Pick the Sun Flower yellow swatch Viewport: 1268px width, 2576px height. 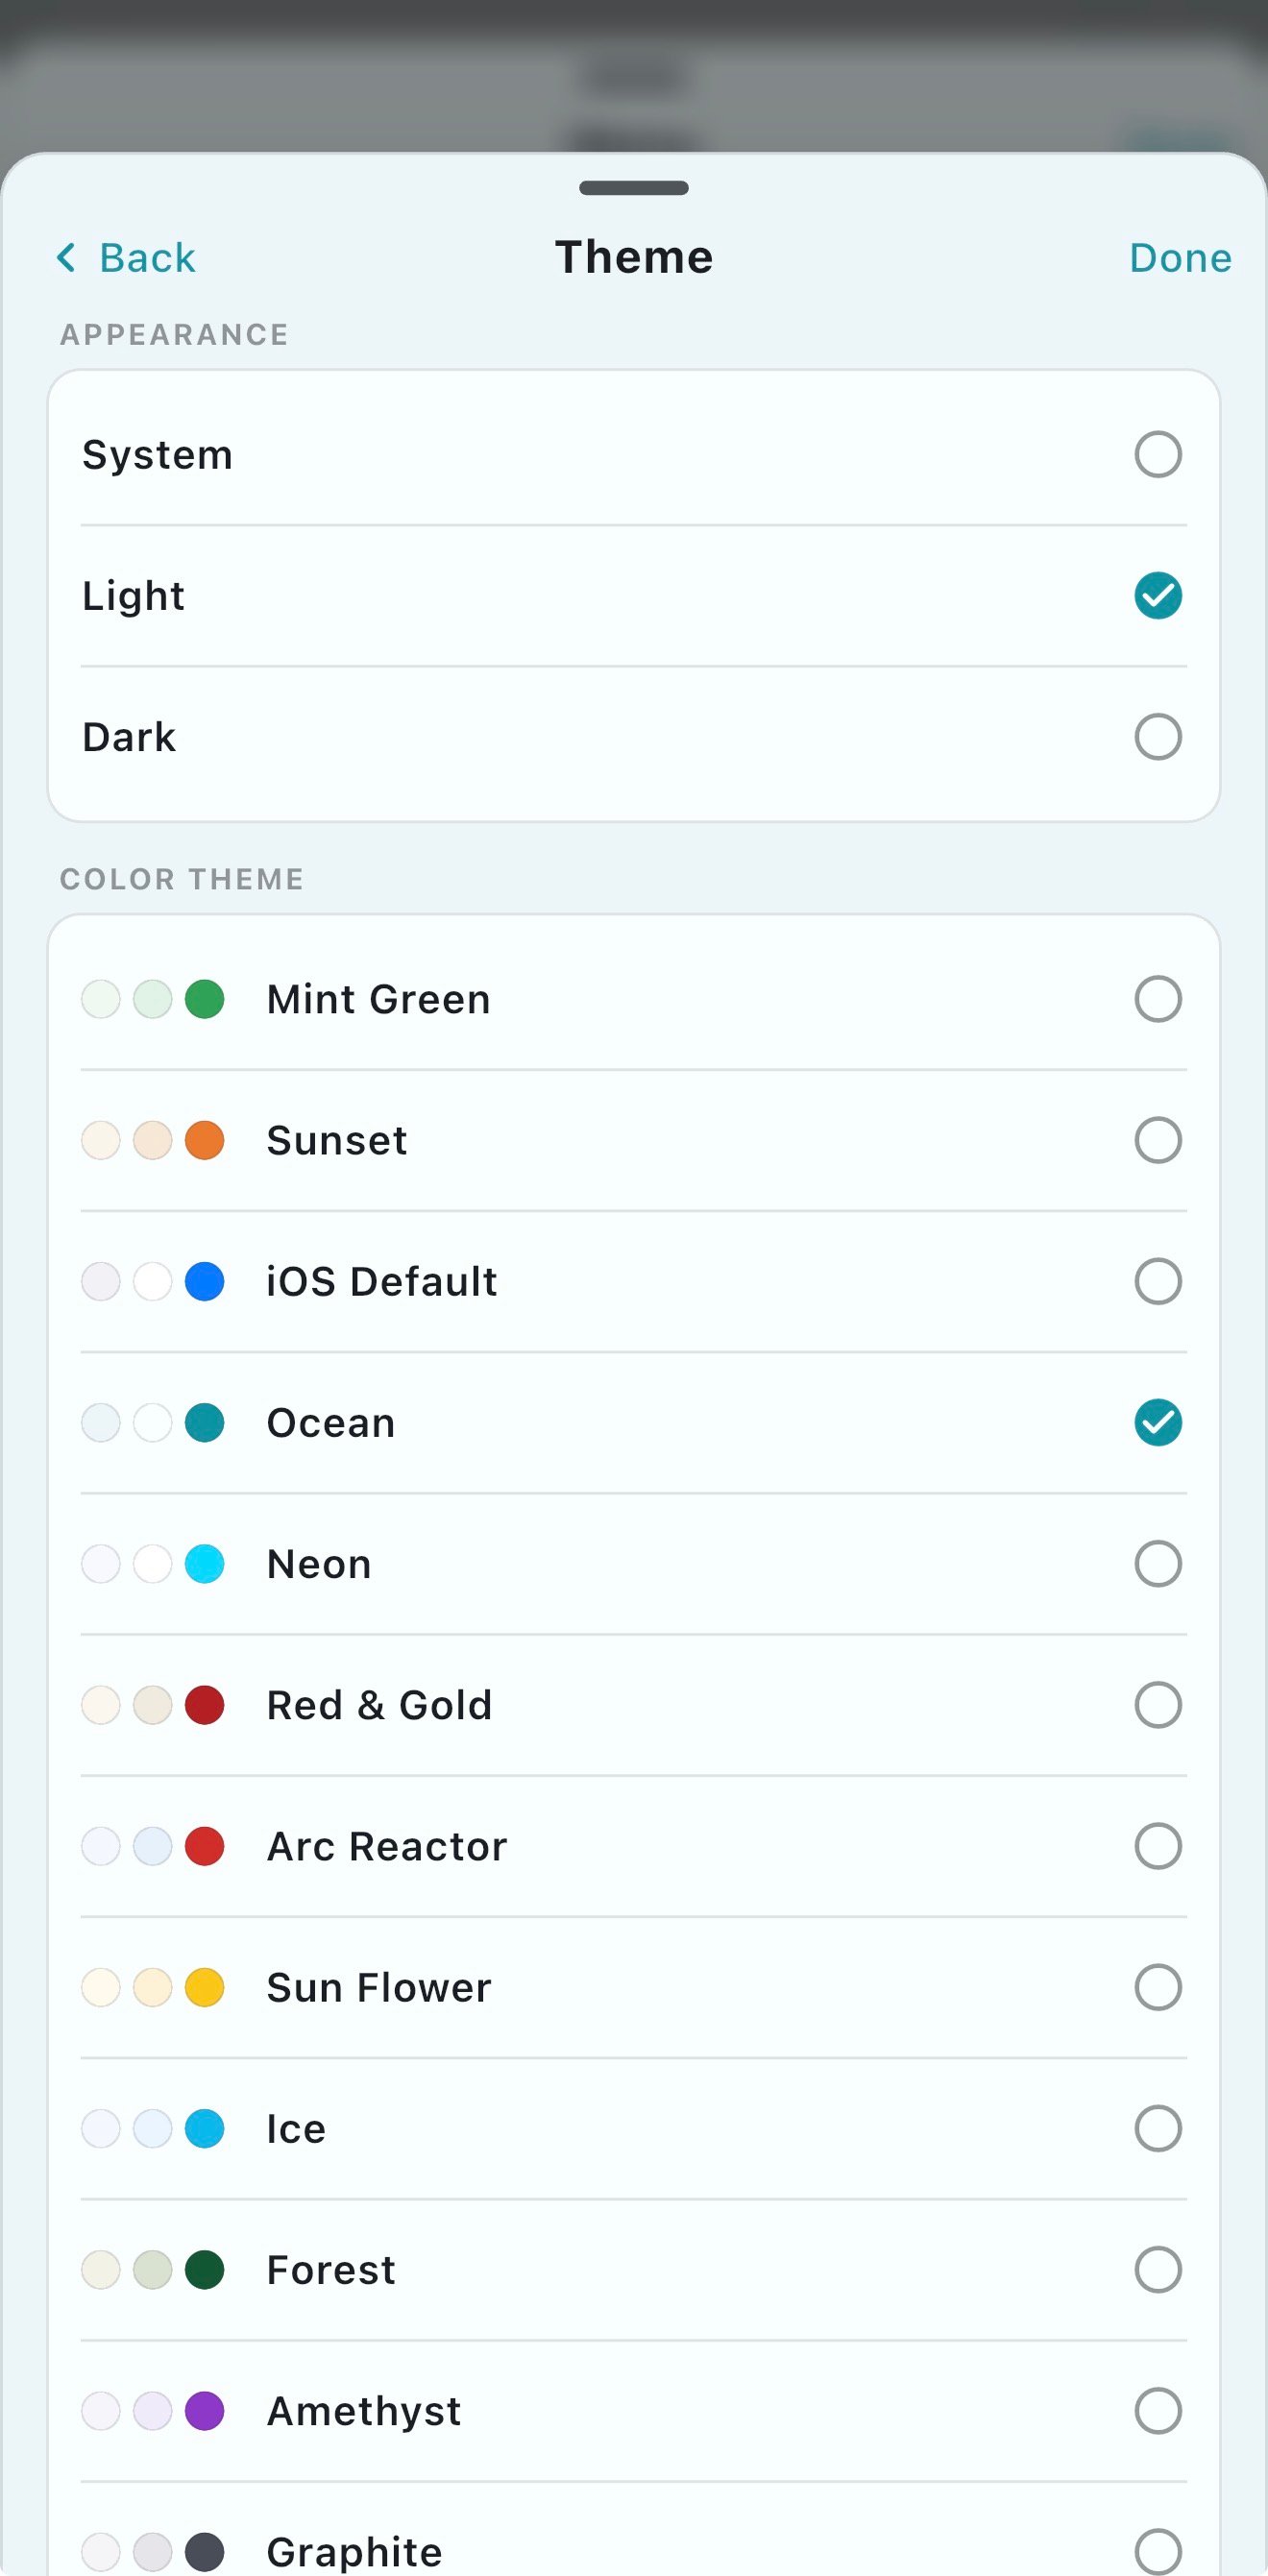tap(205, 1987)
